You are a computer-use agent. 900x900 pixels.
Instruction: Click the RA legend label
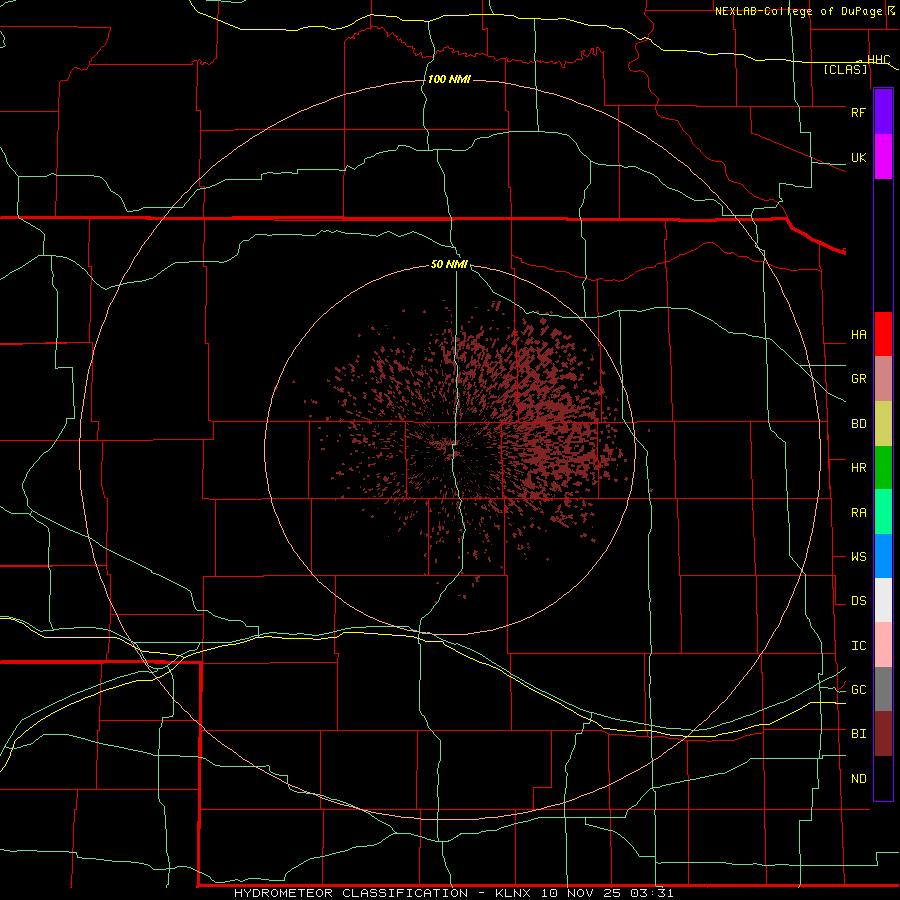858,513
